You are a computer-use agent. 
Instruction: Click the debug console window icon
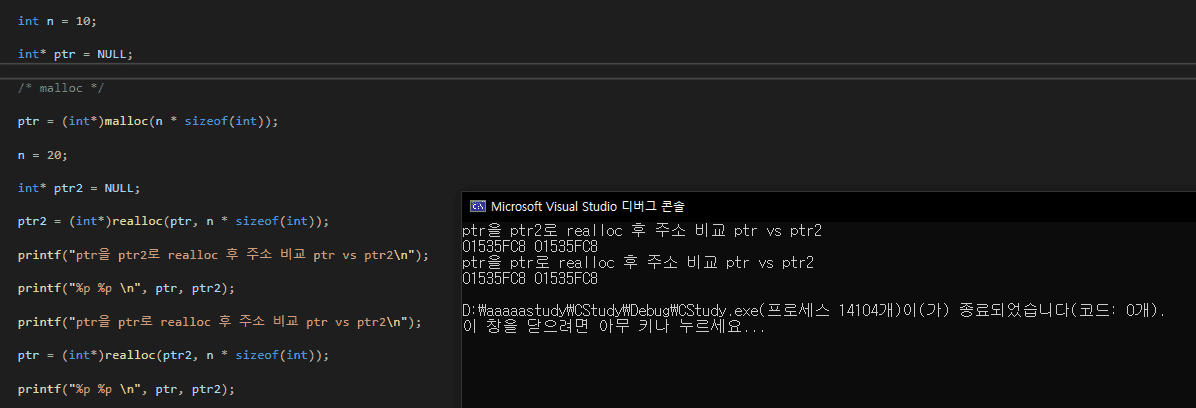pos(477,206)
